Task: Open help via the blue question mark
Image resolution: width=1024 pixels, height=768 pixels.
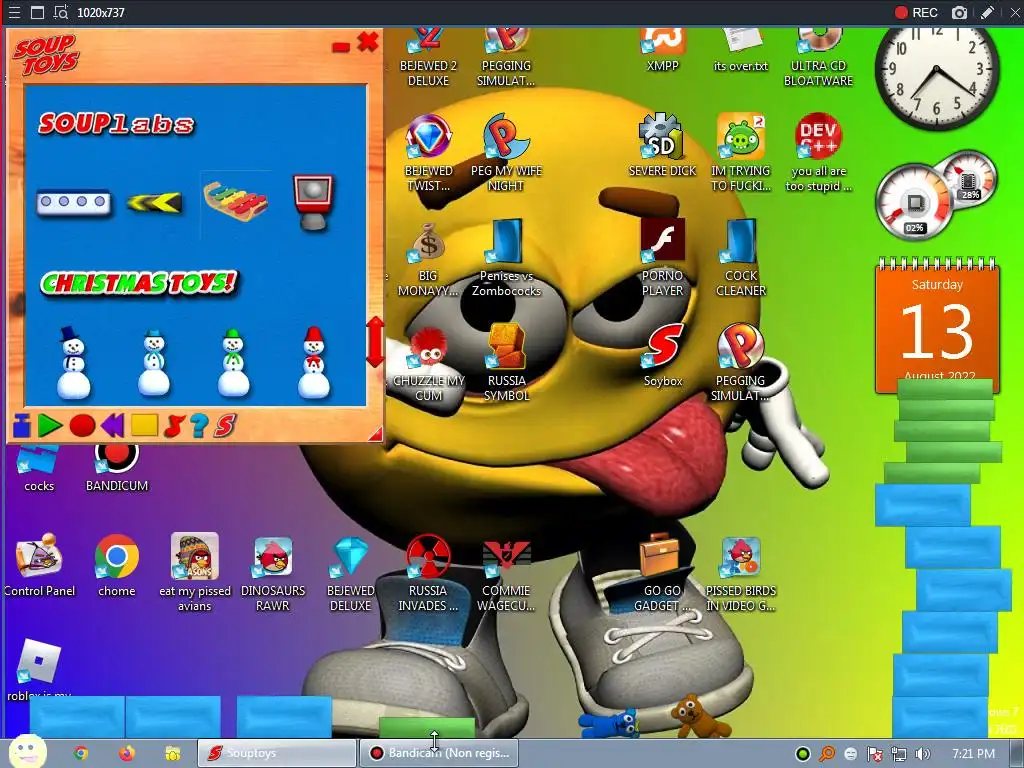Action: 199,426
